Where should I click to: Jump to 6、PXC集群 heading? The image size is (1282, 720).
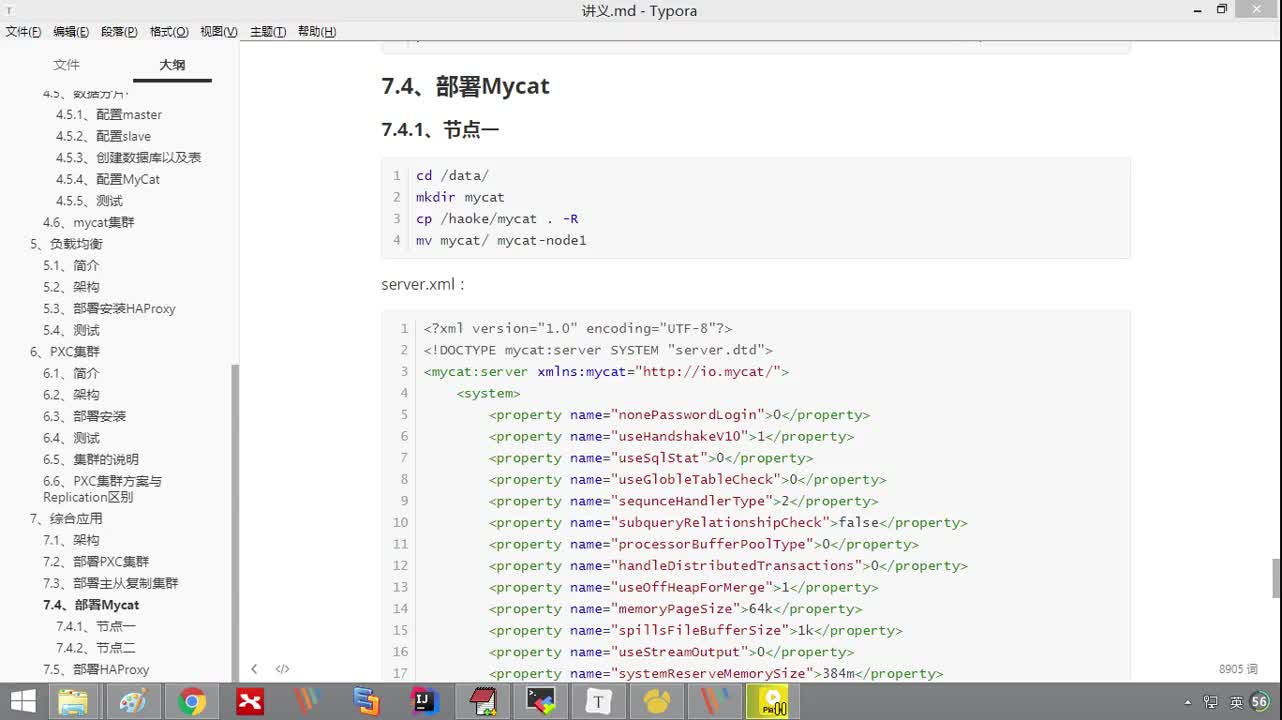pos(65,352)
